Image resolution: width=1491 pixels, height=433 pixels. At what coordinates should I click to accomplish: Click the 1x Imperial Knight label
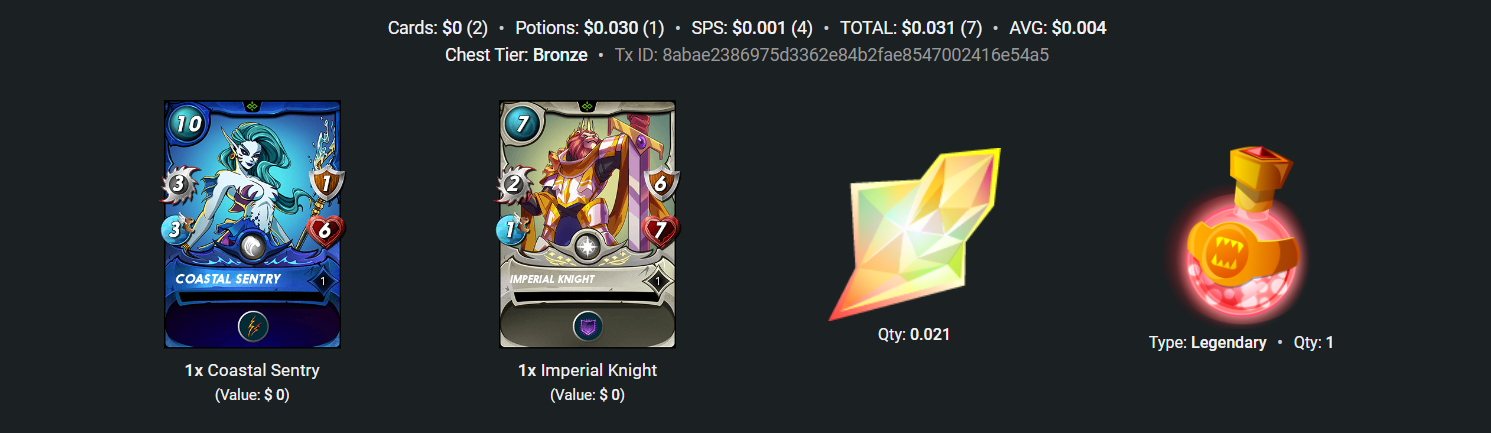point(587,370)
